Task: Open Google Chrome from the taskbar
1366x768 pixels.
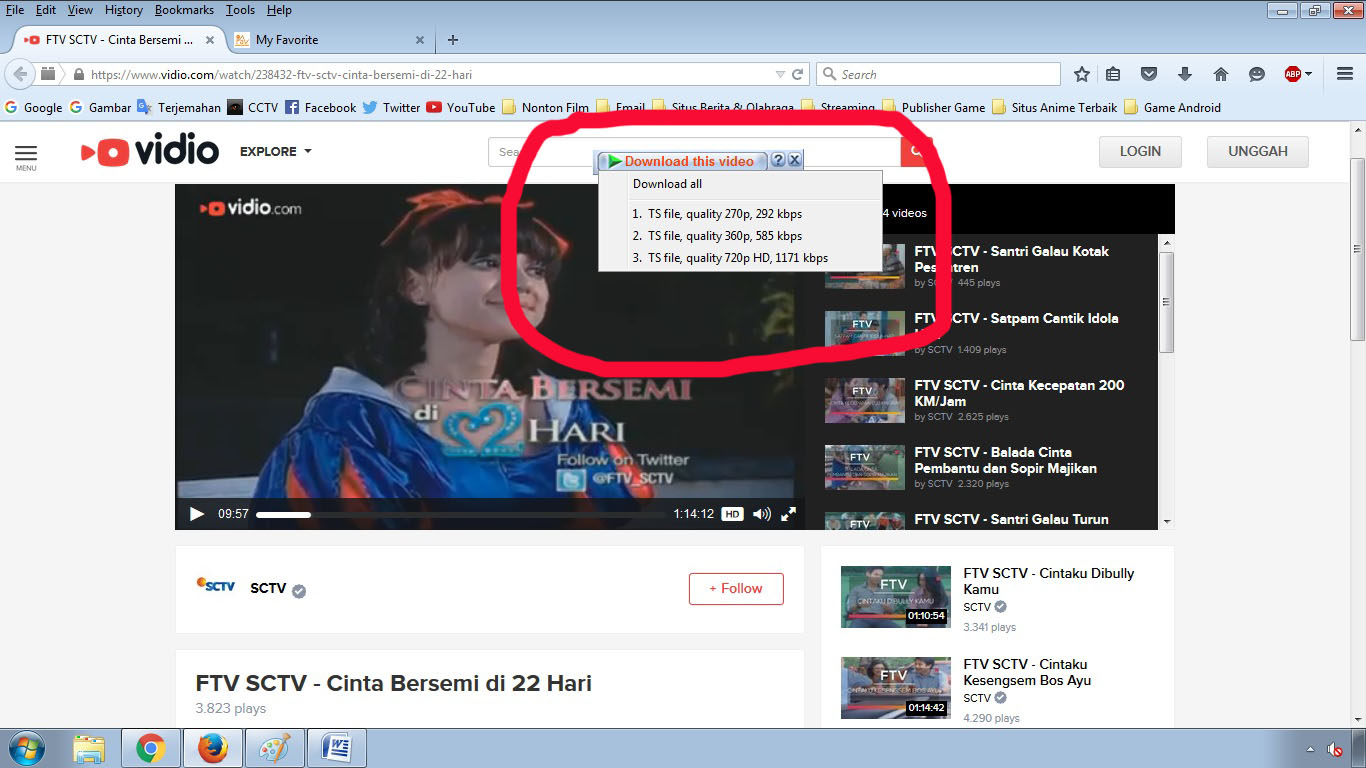Action: 151,748
